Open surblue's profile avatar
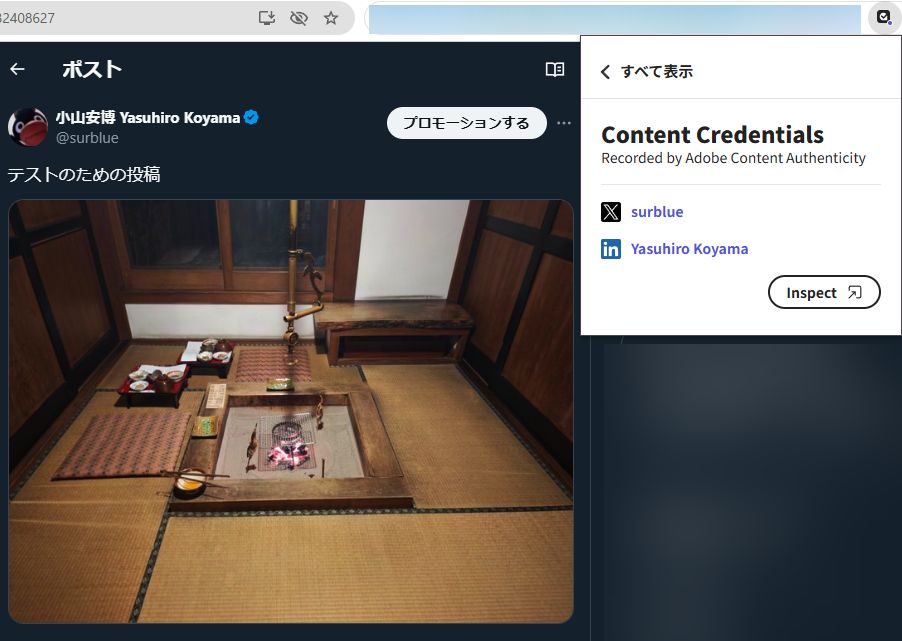Viewport: 902px width, 641px height. [28, 127]
